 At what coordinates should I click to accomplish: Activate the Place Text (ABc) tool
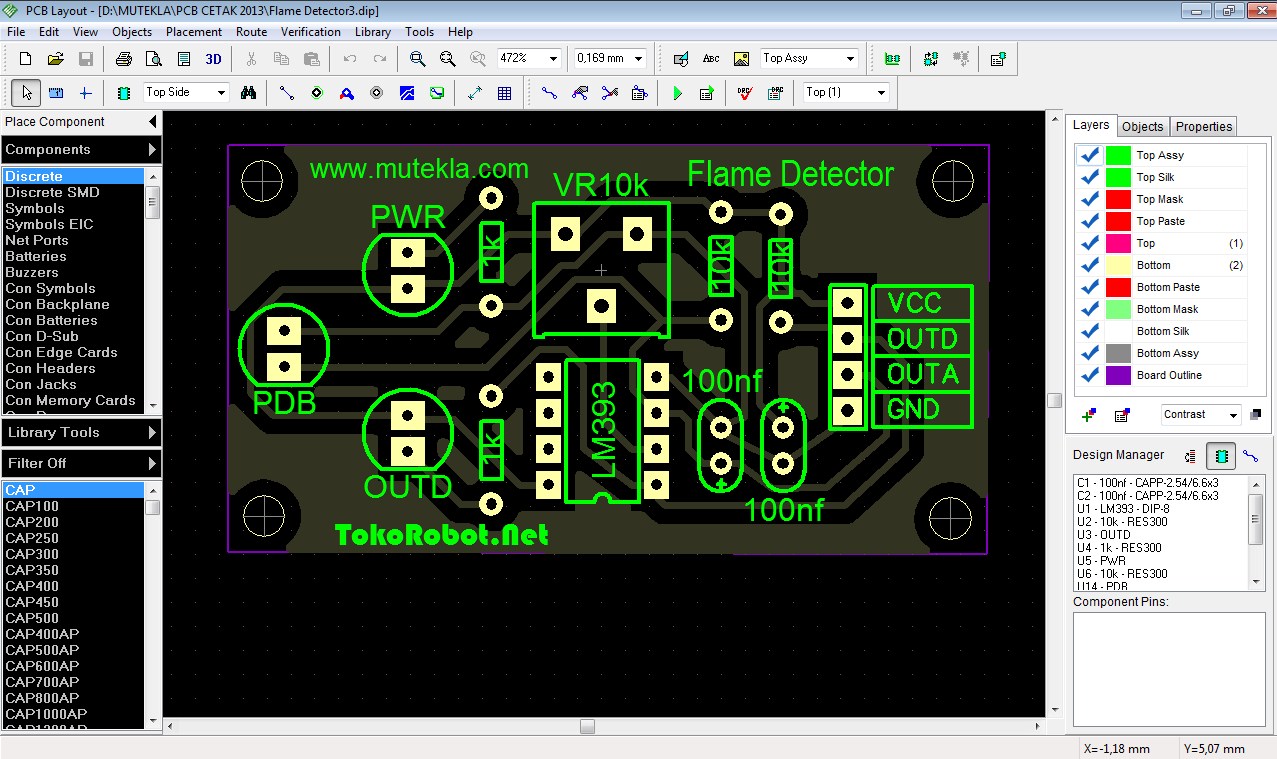[711, 58]
